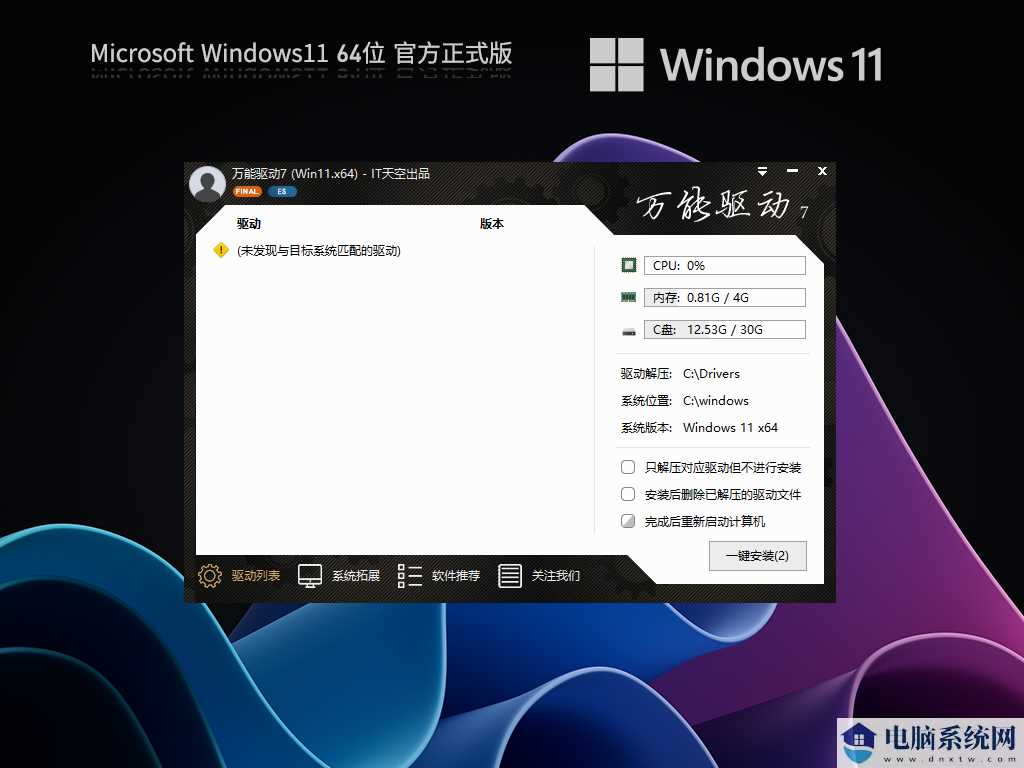The image size is (1024, 768).
Task: Click the document icon for 关注我们
Action: 509,575
